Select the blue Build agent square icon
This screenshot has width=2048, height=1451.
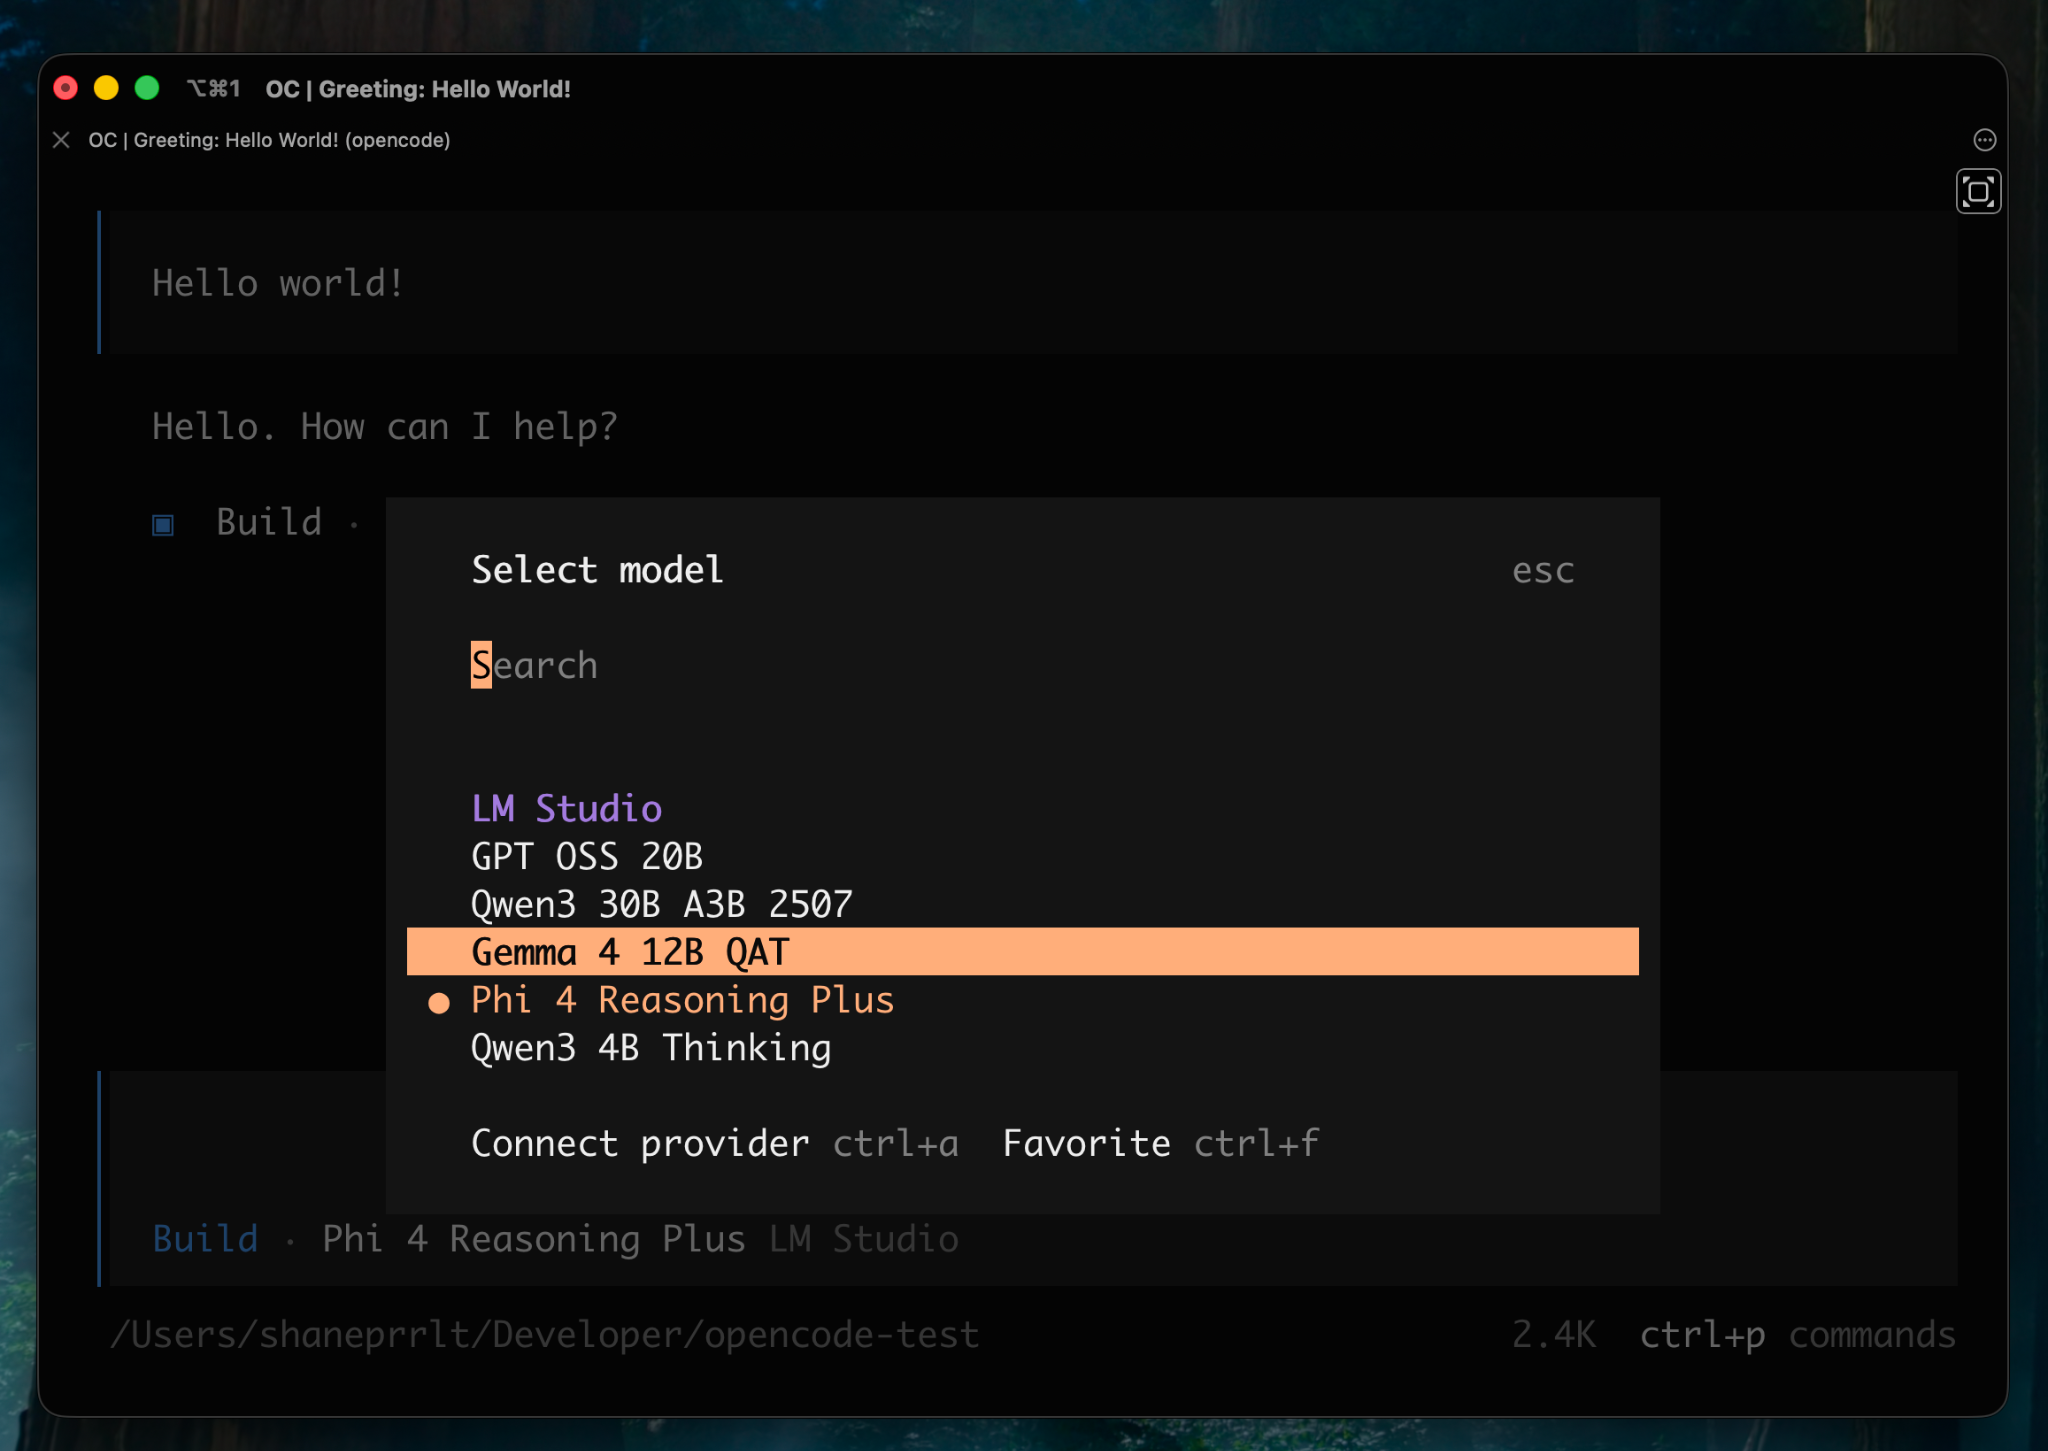(x=163, y=524)
